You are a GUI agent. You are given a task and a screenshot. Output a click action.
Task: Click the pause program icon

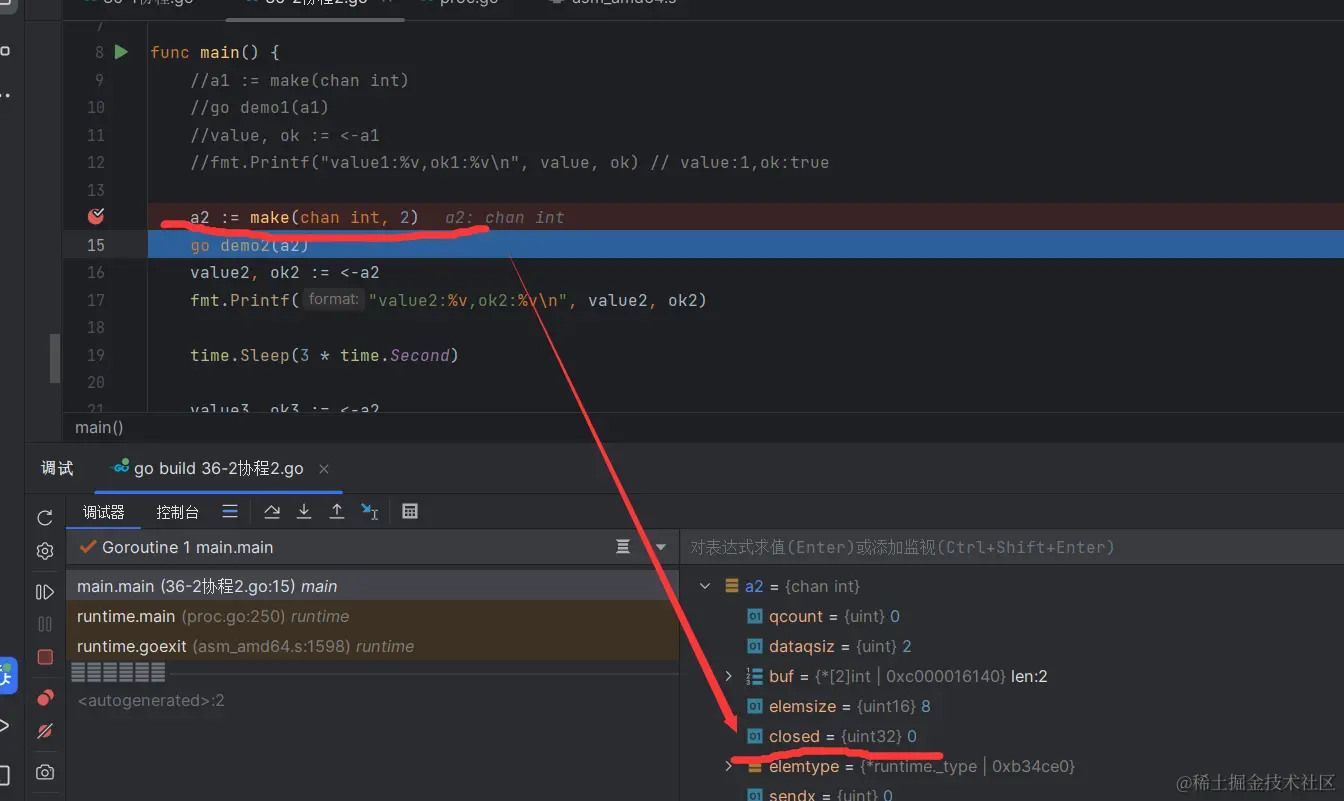45,624
